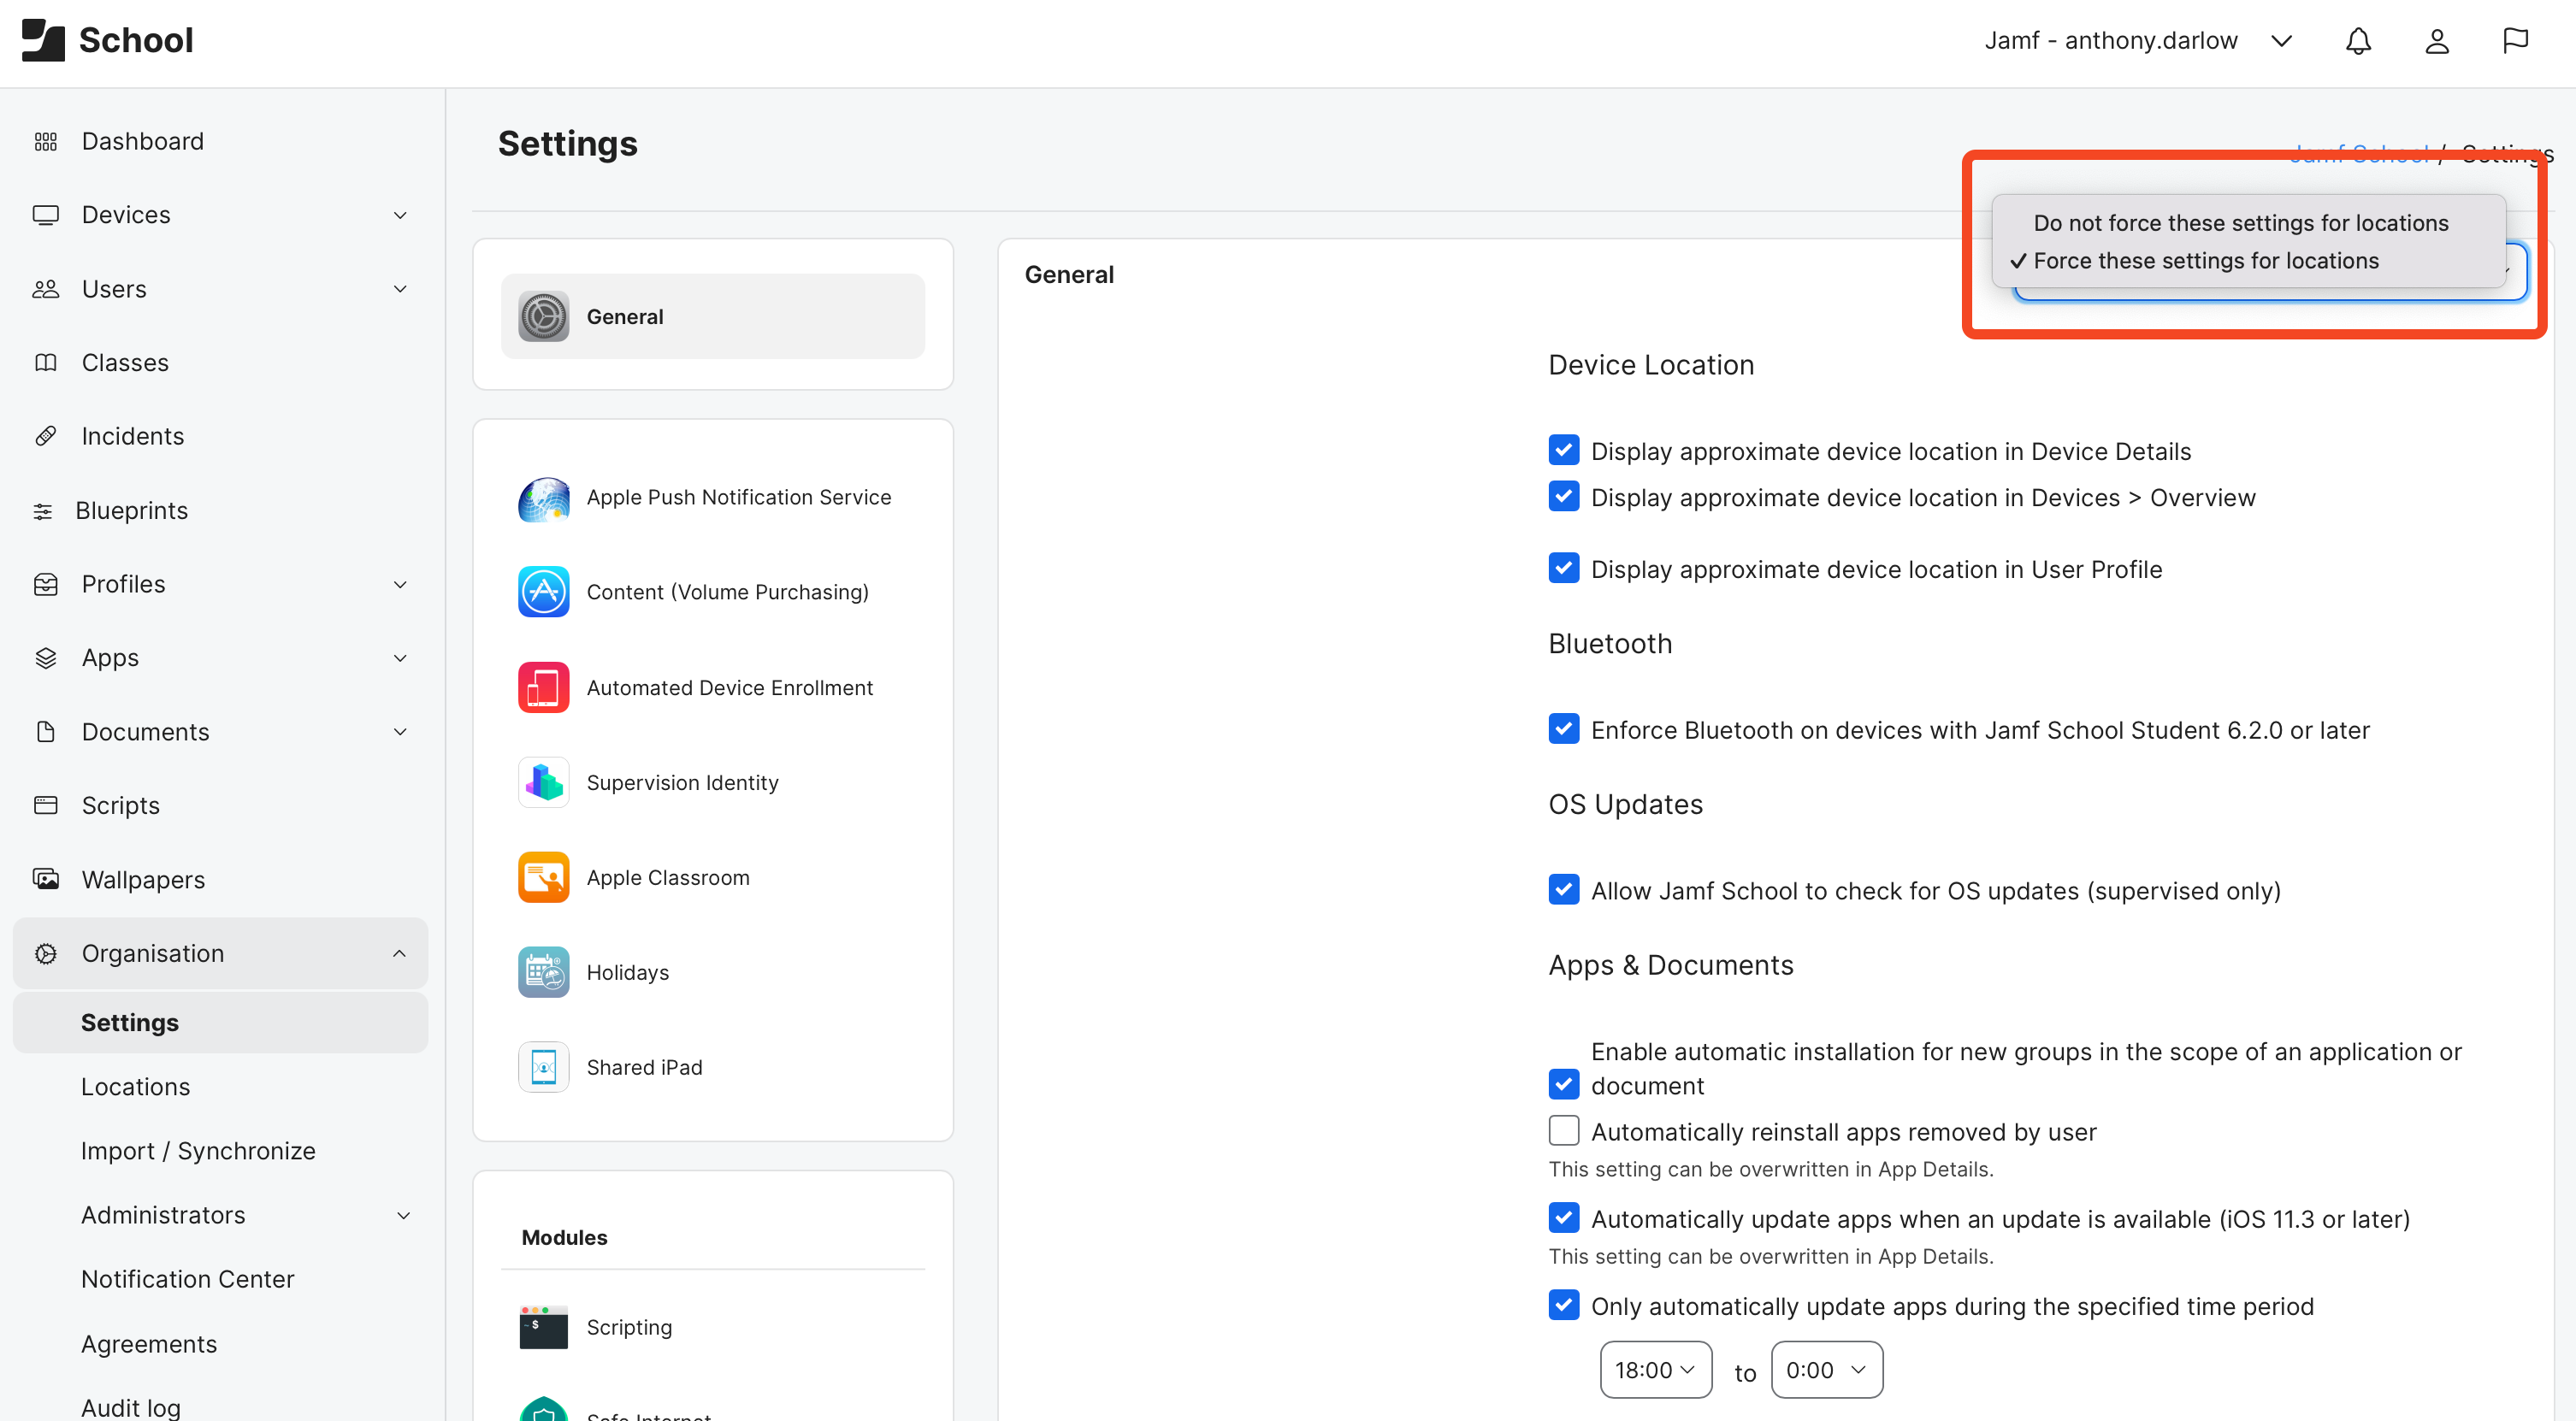Open the 18:00 start time dropdown
Image resolution: width=2576 pixels, height=1421 pixels.
pyautogui.click(x=1656, y=1370)
